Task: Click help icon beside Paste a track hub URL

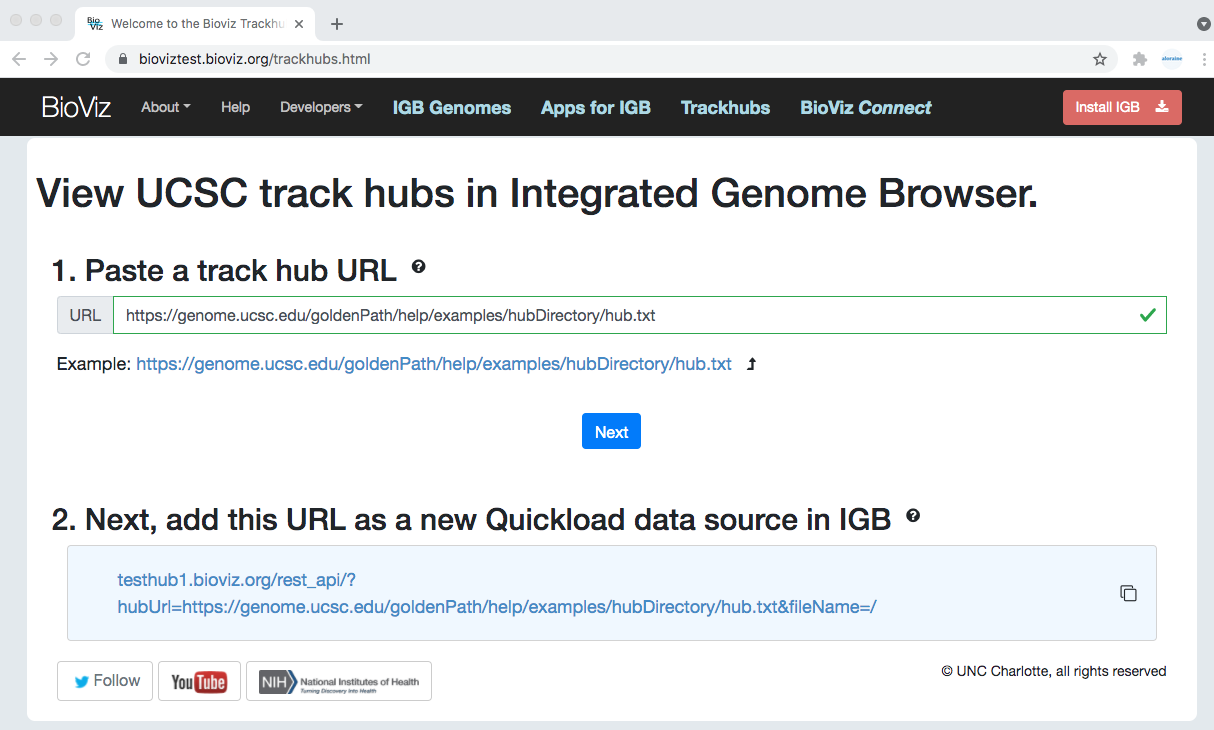Action: (419, 267)
